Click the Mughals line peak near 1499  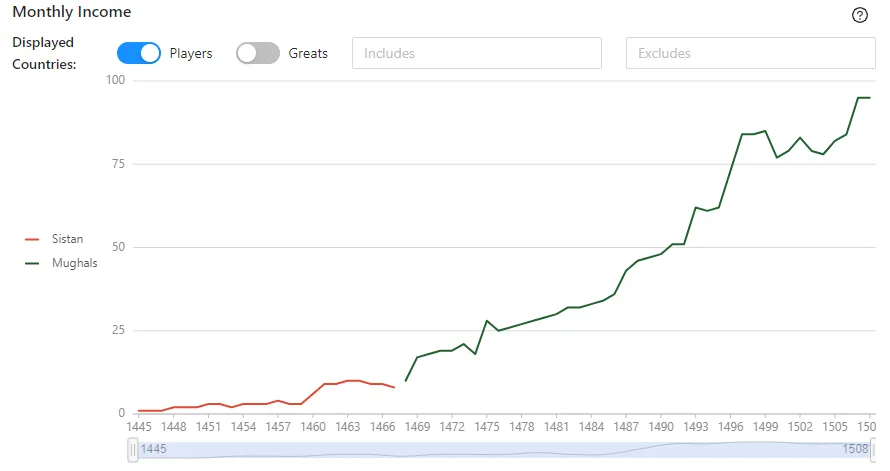(765, 131)
